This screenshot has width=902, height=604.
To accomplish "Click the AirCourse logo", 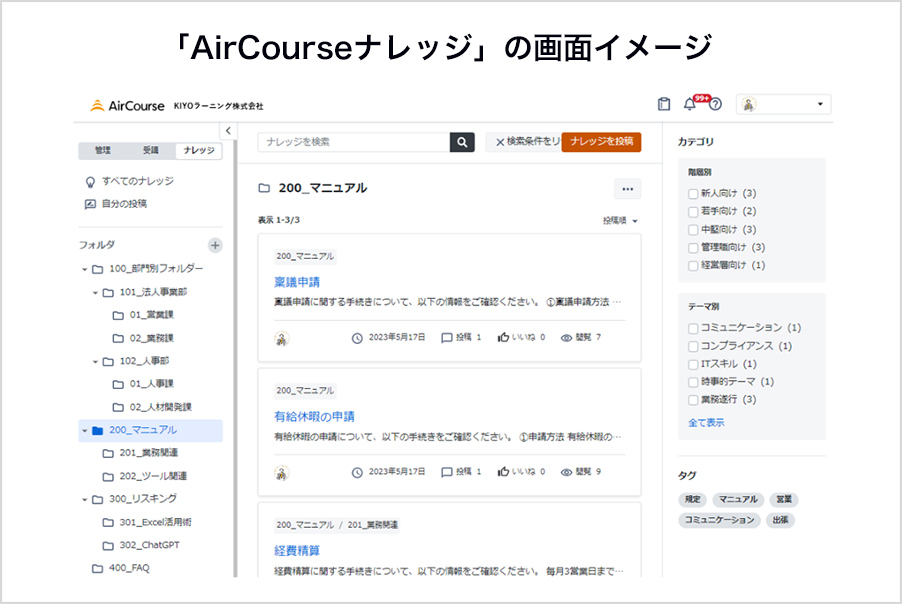I will point(127,105).
